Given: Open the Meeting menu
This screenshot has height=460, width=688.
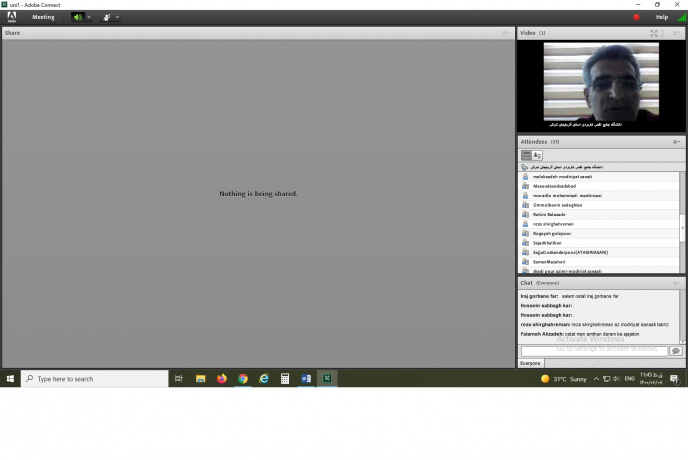Looking at the screenshot, I should click(43, 17).
